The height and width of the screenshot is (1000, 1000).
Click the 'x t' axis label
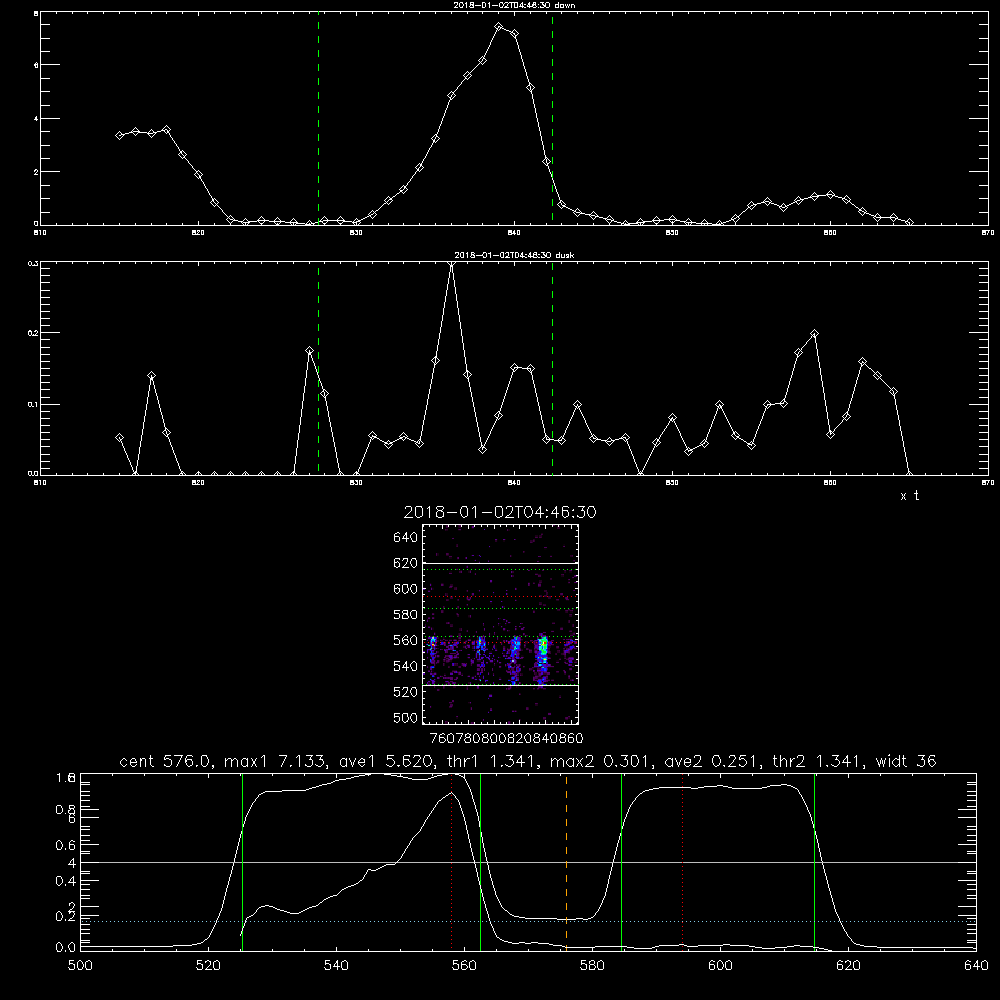point(909,496)
